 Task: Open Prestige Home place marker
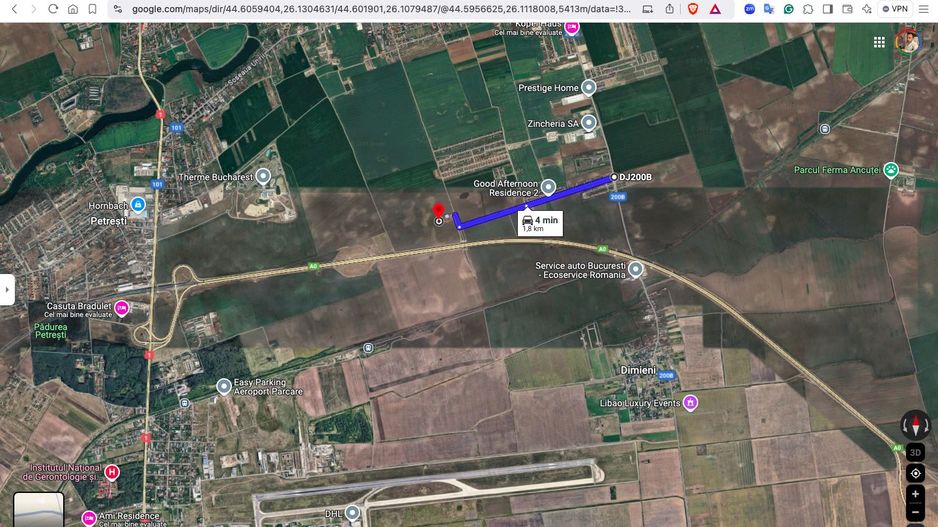tap(589, 87)
